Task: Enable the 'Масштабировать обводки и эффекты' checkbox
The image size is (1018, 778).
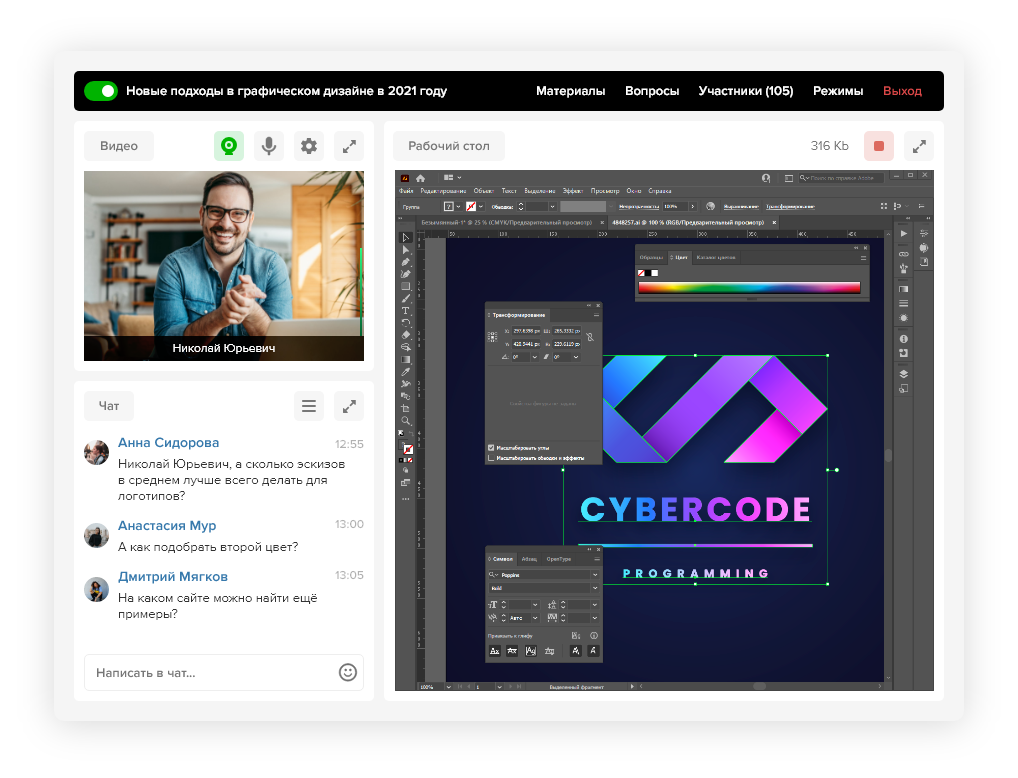Action: click(491, 458)
